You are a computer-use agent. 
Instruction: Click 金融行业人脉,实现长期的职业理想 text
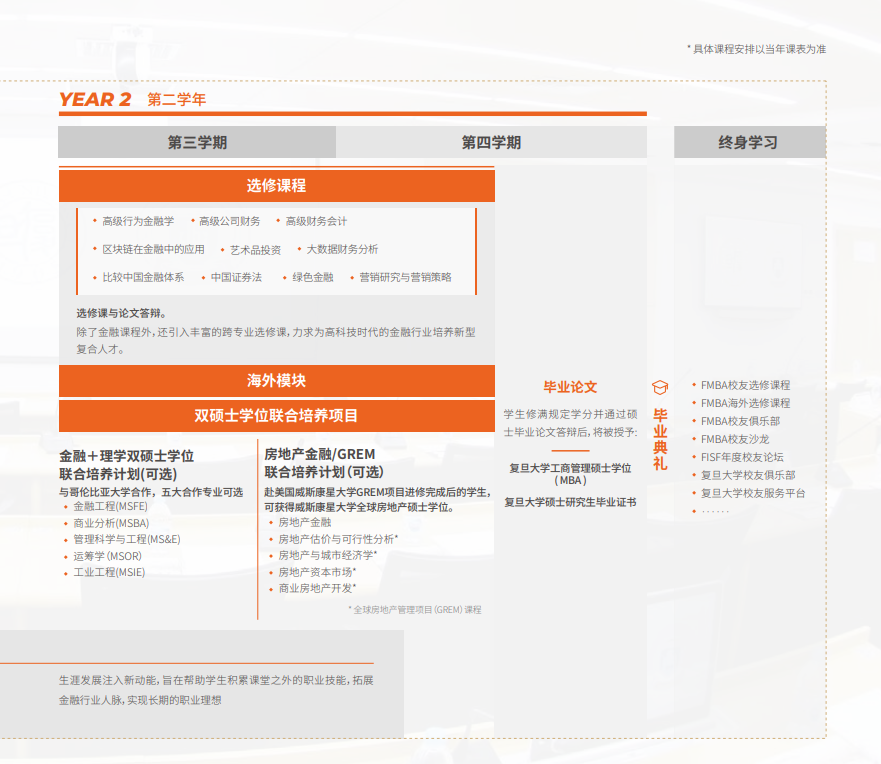[140, 701]
